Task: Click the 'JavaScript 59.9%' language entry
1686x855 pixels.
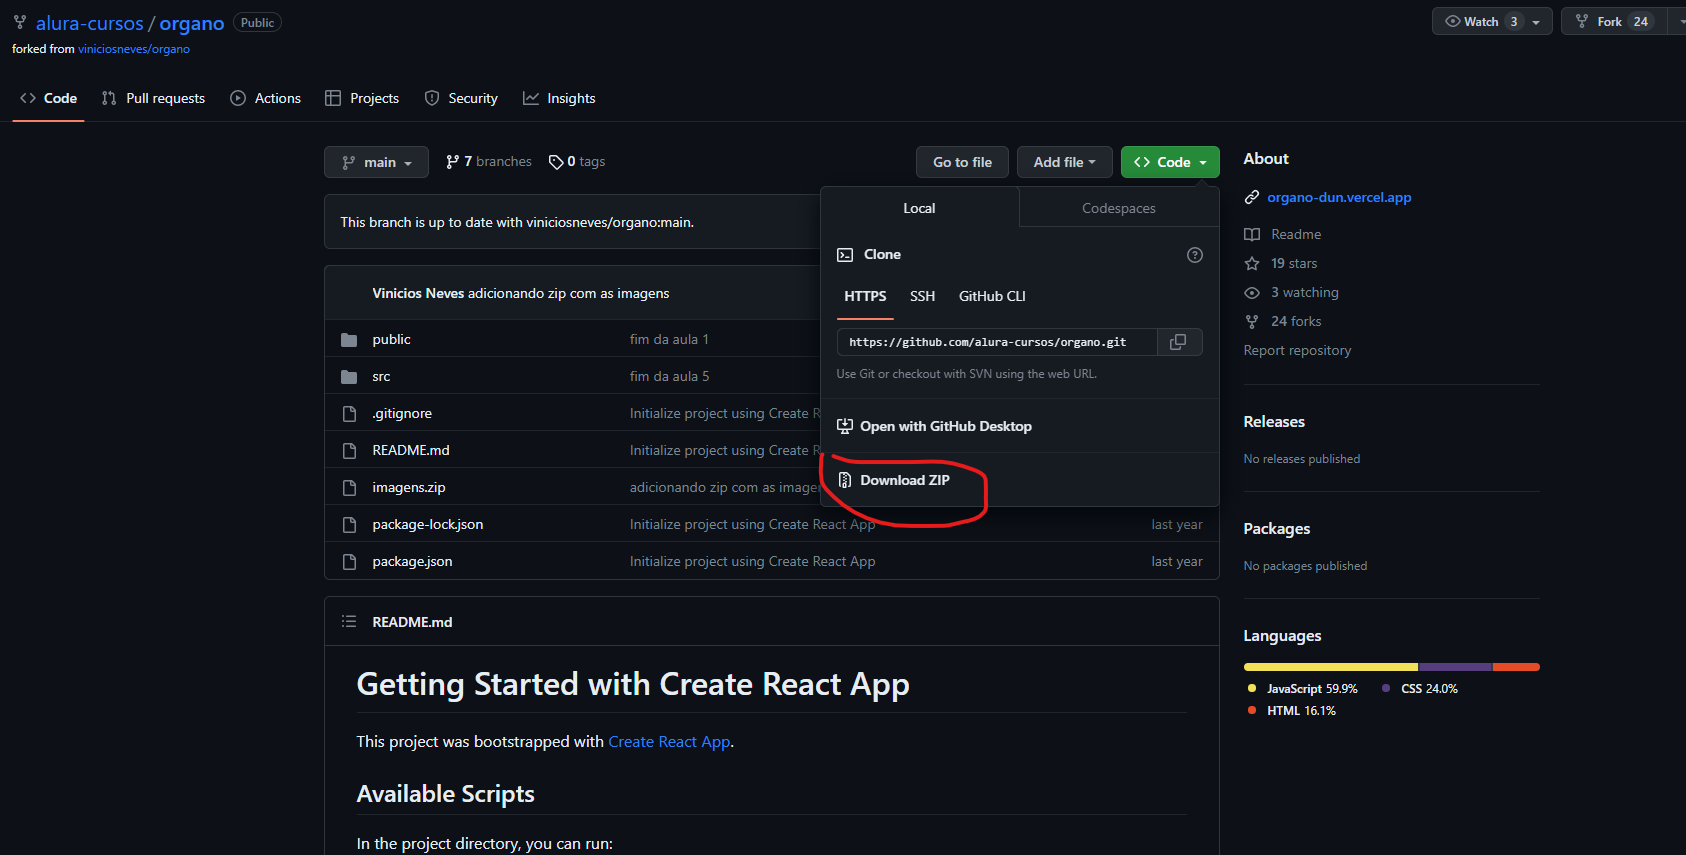Action: click(1311, 689)
